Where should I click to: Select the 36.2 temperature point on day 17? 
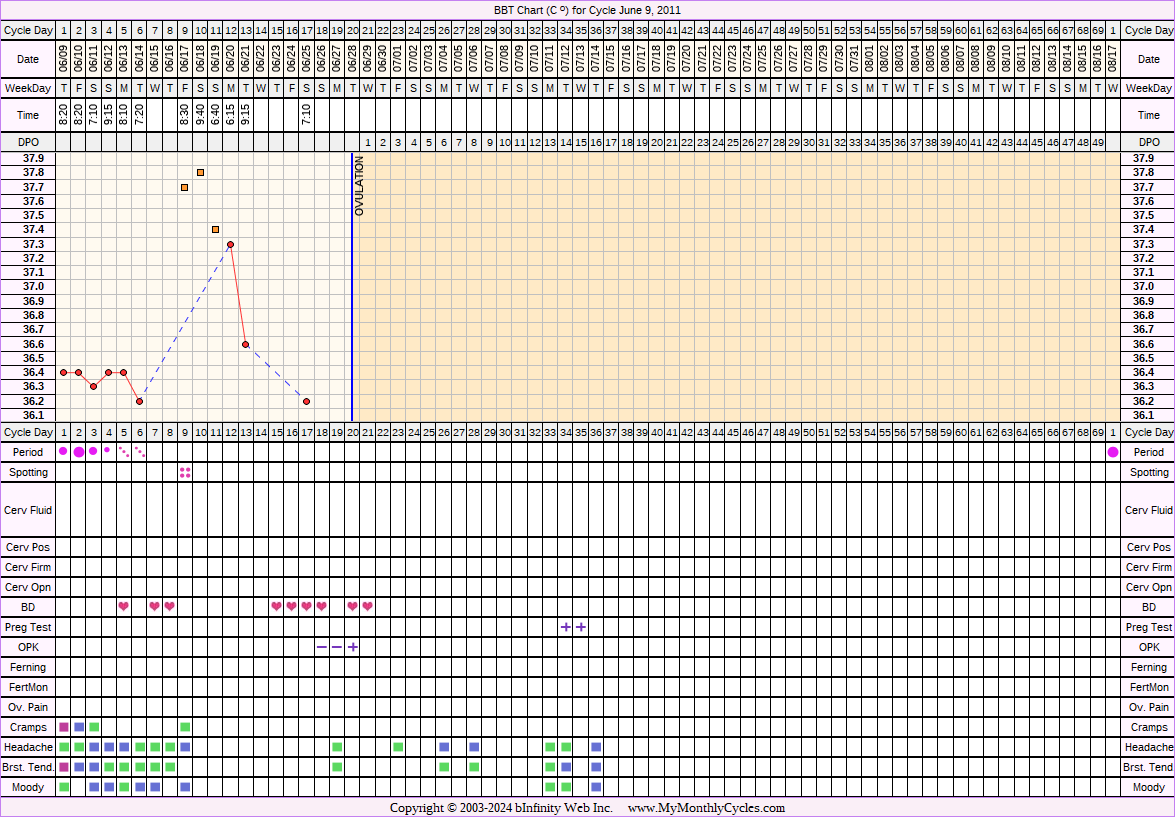coord(306,401)
